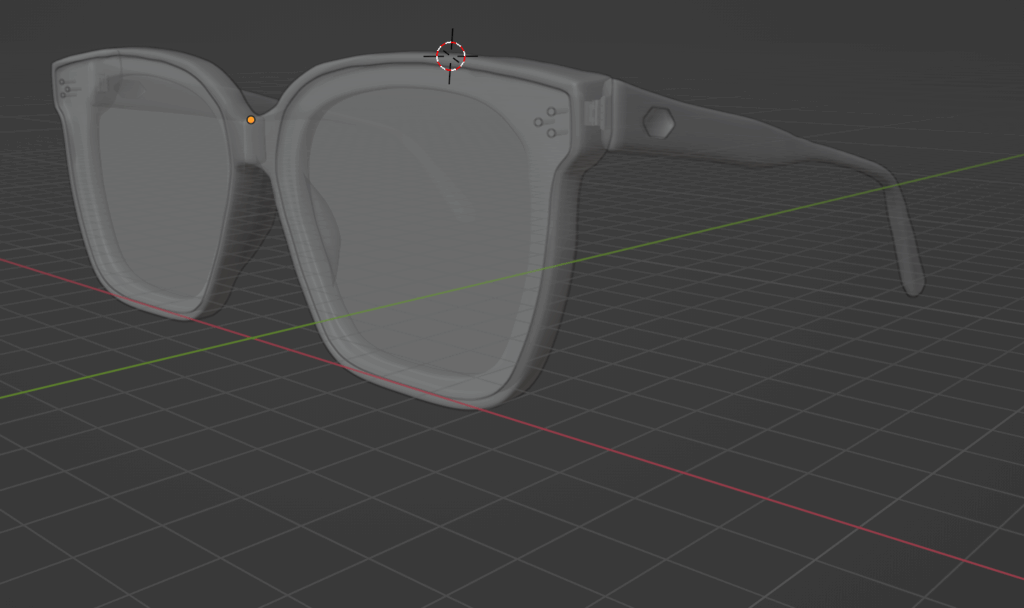Screen dimensions: 1024x608
Task: Click the rivets at the far-left frame corner
Action: click(67, 89)
